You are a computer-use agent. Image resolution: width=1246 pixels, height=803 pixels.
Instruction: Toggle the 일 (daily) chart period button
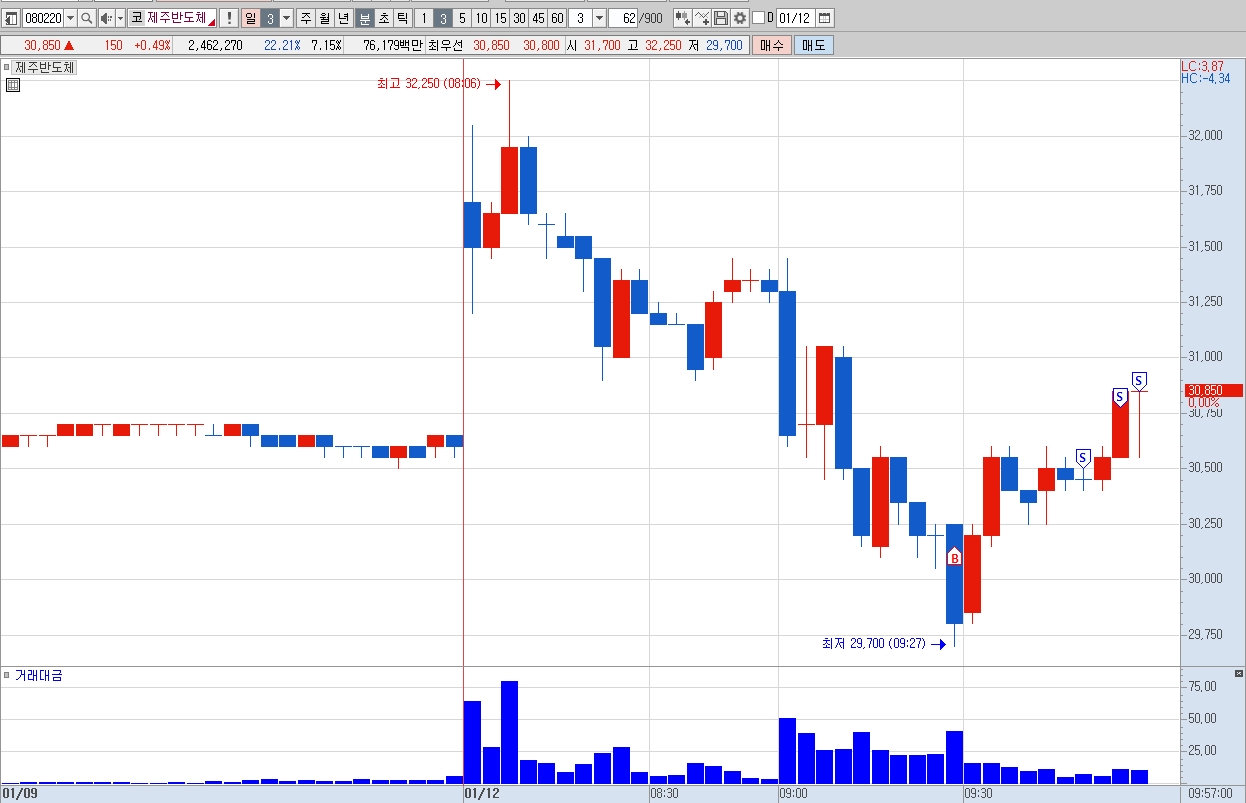click(250, 18)
